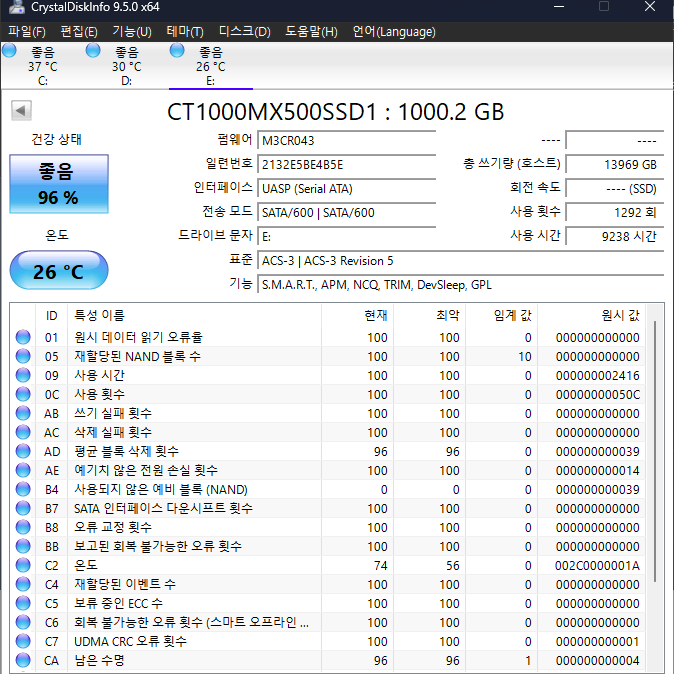Click the disk title CT1000MX500SSD1 : 1000.2 GB
Screen dimensions: 674x674
click(335, 112)
